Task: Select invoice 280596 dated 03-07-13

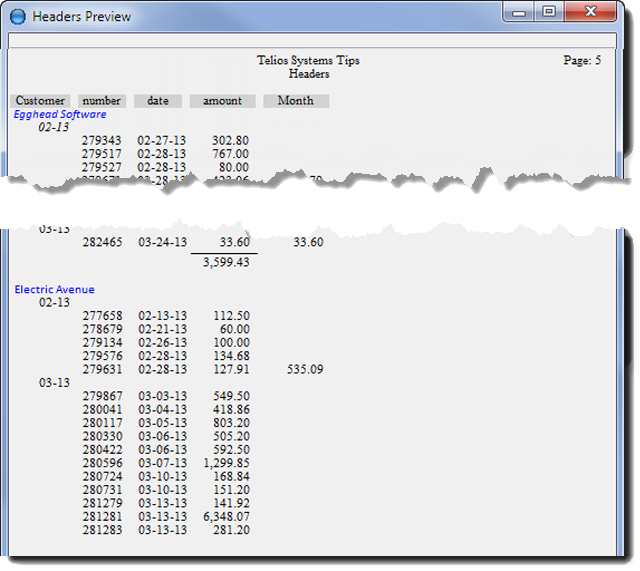Action: 102,464
